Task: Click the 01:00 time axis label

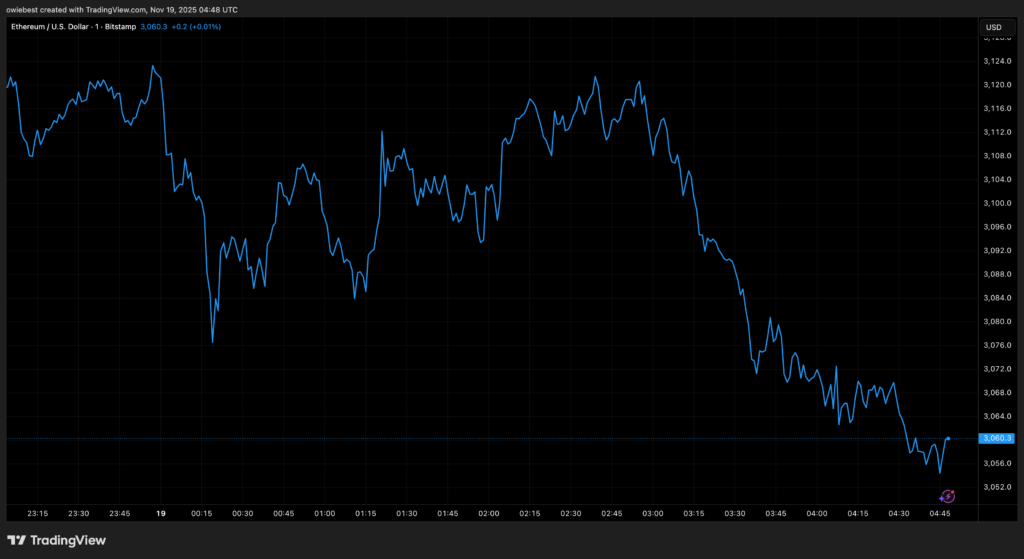Action: coord(324,513)
